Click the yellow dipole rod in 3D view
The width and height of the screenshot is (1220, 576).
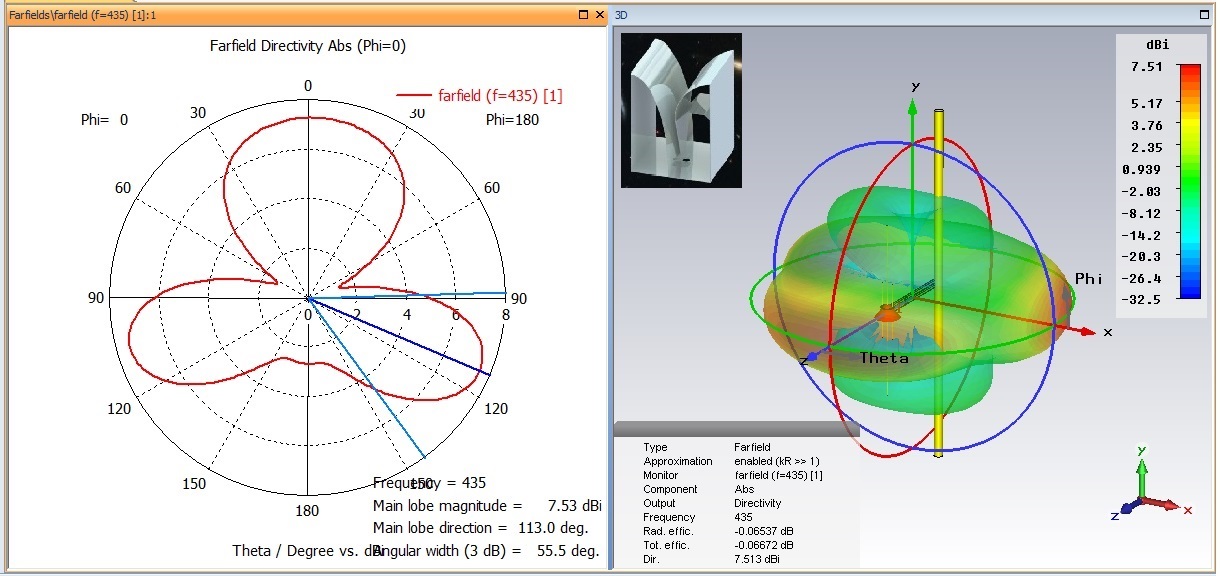pyautogui.click(x=939, y=282)
